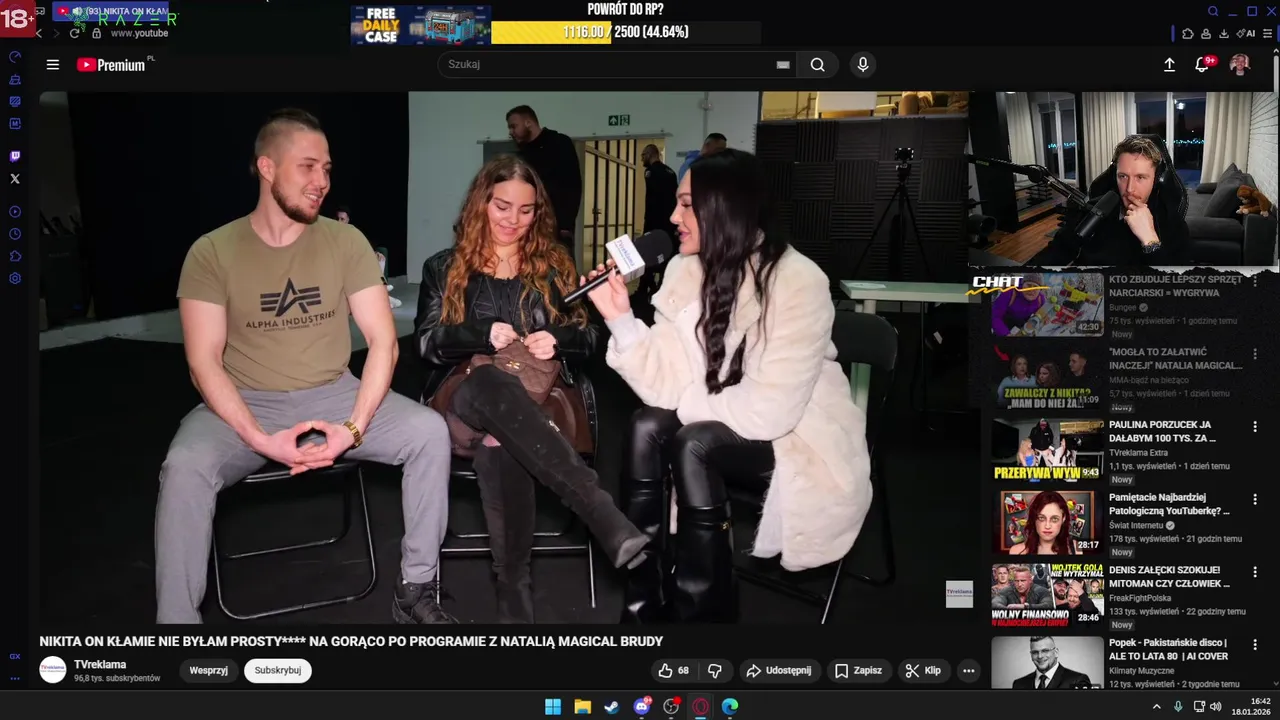Click the Opera forward navigation arrow
1280x720 pixels.
coord(56,33)
